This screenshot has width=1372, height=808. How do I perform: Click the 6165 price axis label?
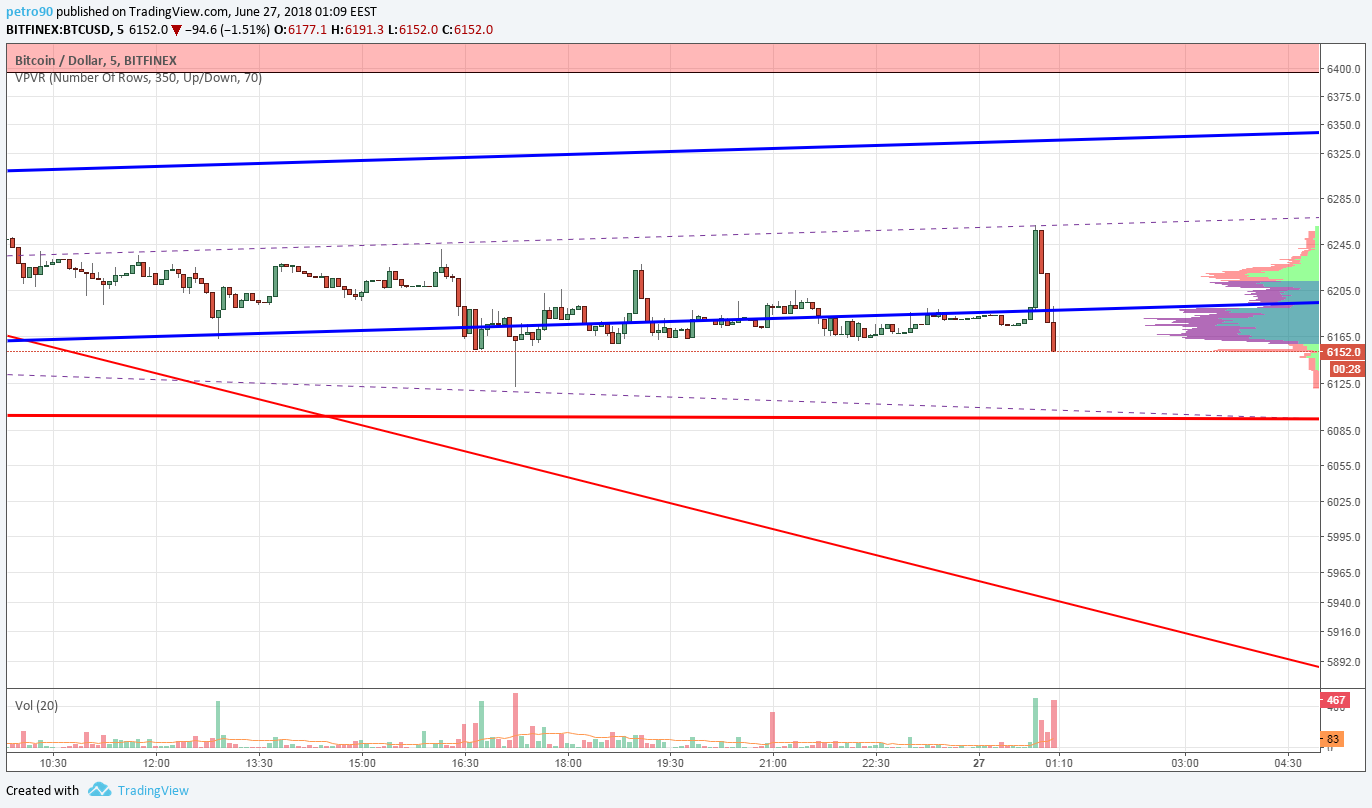pyautogui.click(x=1345, y=337)
